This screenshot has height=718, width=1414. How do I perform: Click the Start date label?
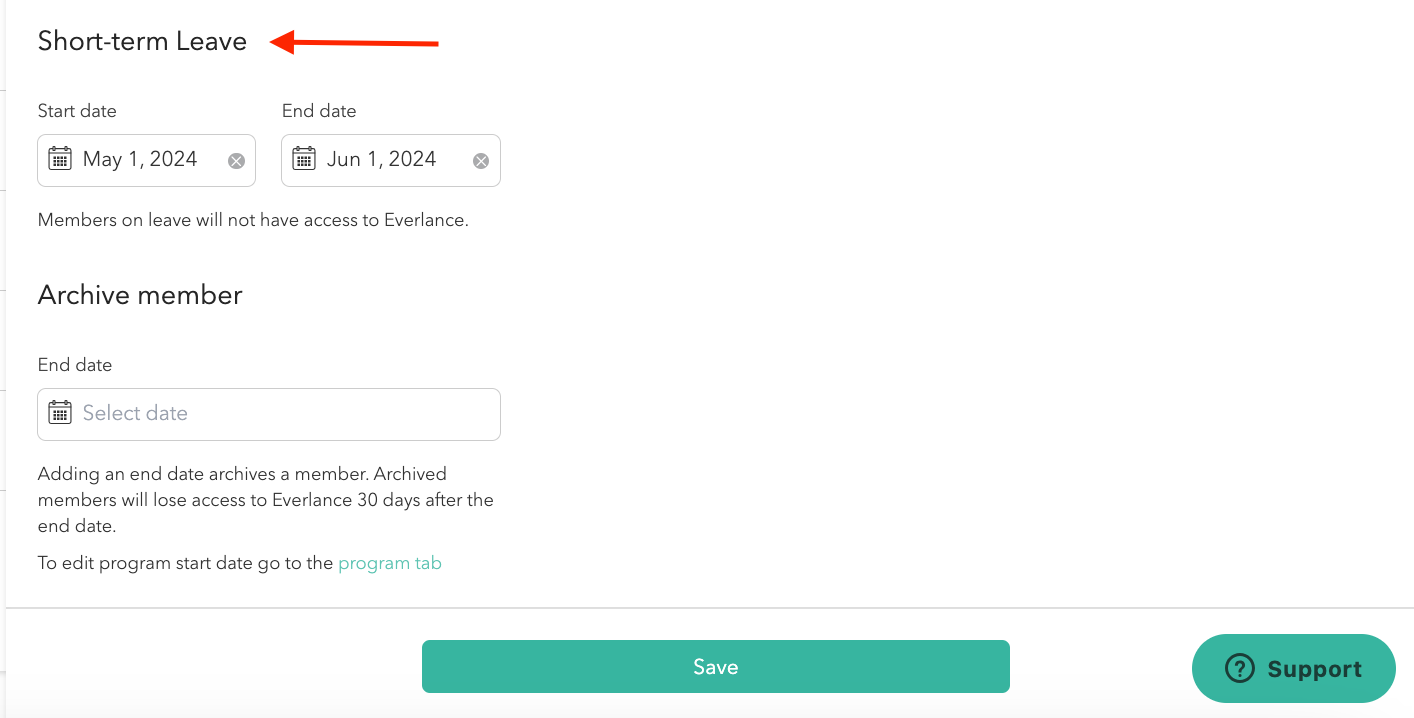pyautogui.click(x=77, y=111)
